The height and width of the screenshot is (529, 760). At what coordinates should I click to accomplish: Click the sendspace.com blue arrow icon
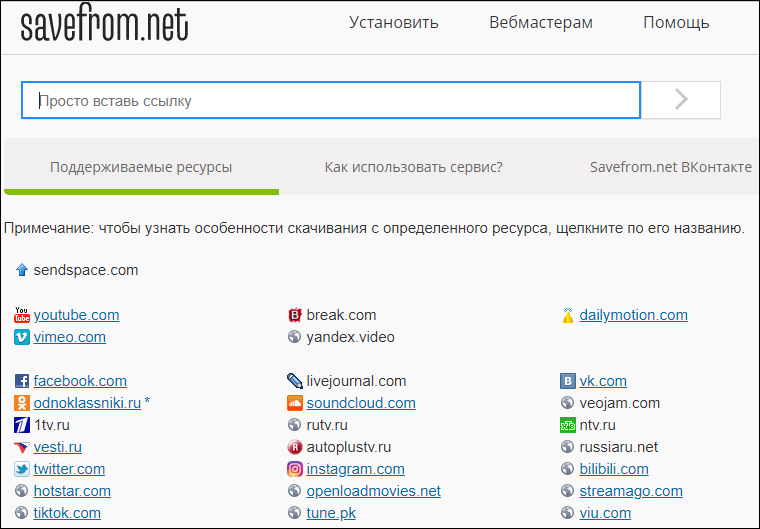click(22, 270)
